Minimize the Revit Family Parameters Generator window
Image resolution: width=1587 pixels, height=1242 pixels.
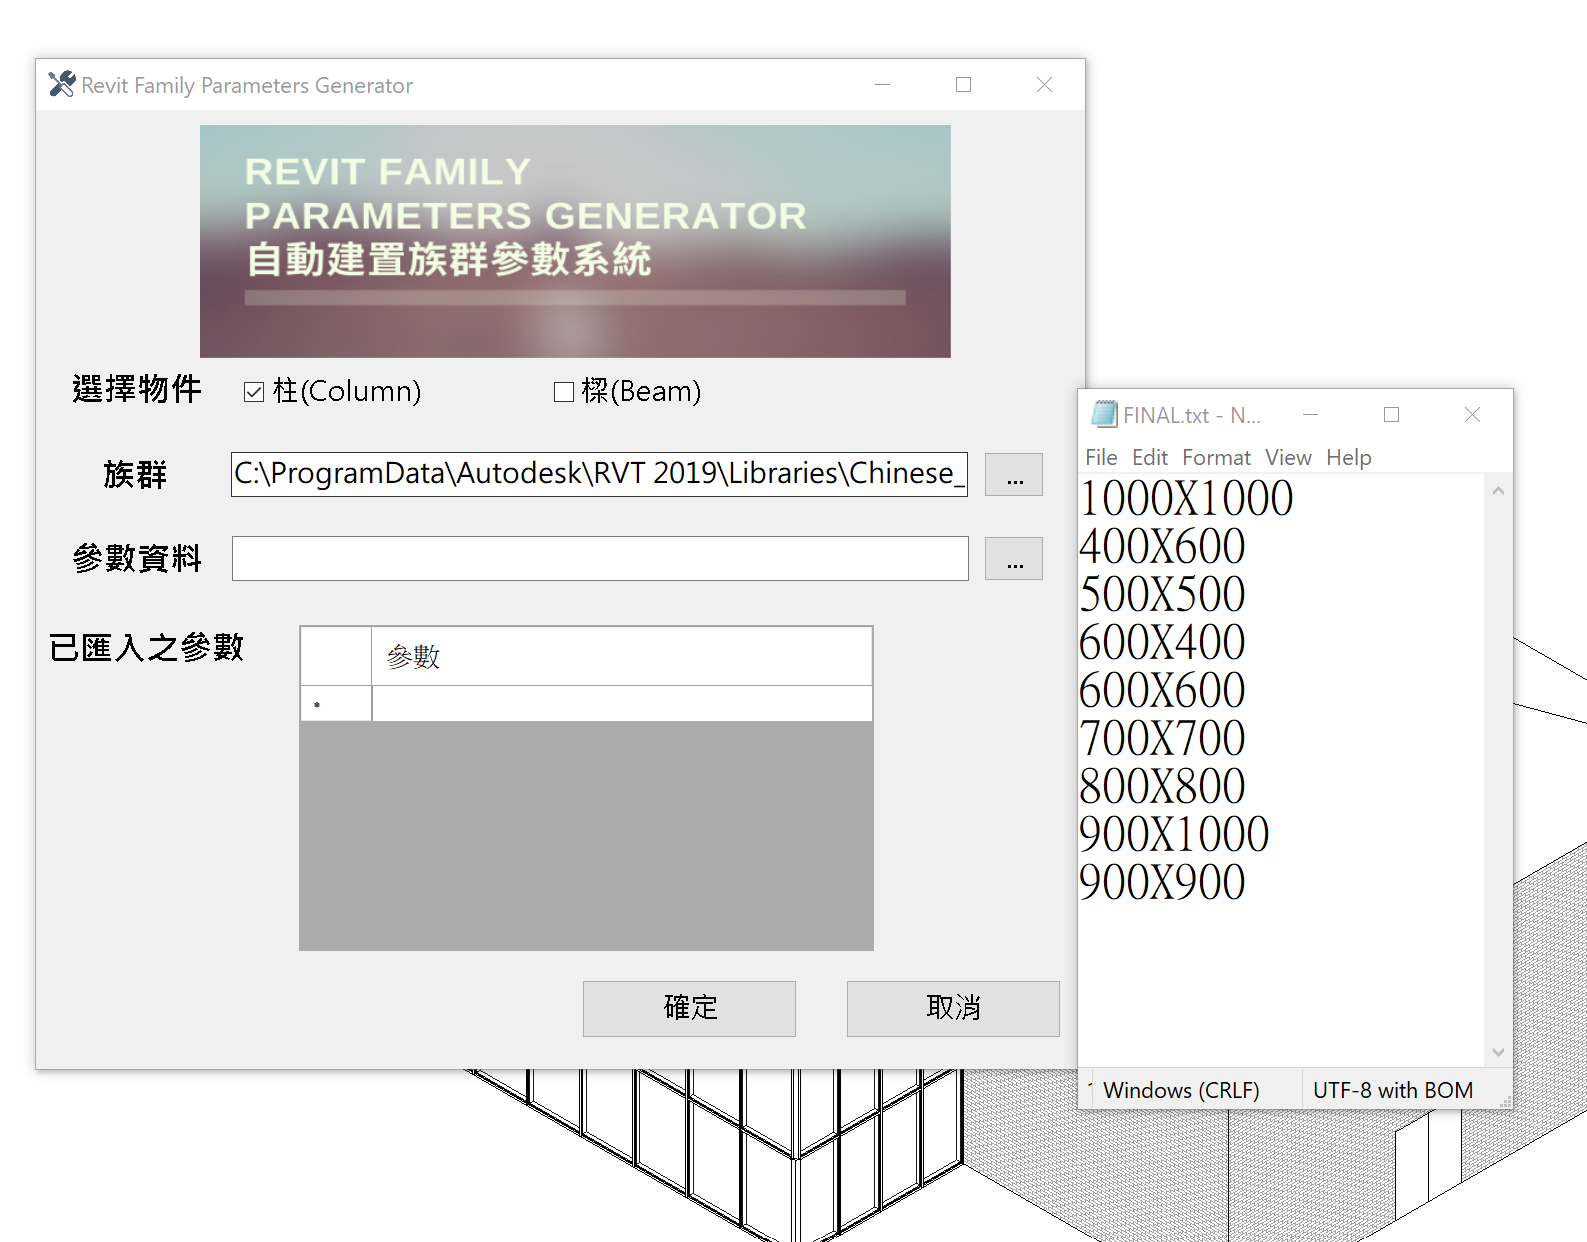pos(882,85)
